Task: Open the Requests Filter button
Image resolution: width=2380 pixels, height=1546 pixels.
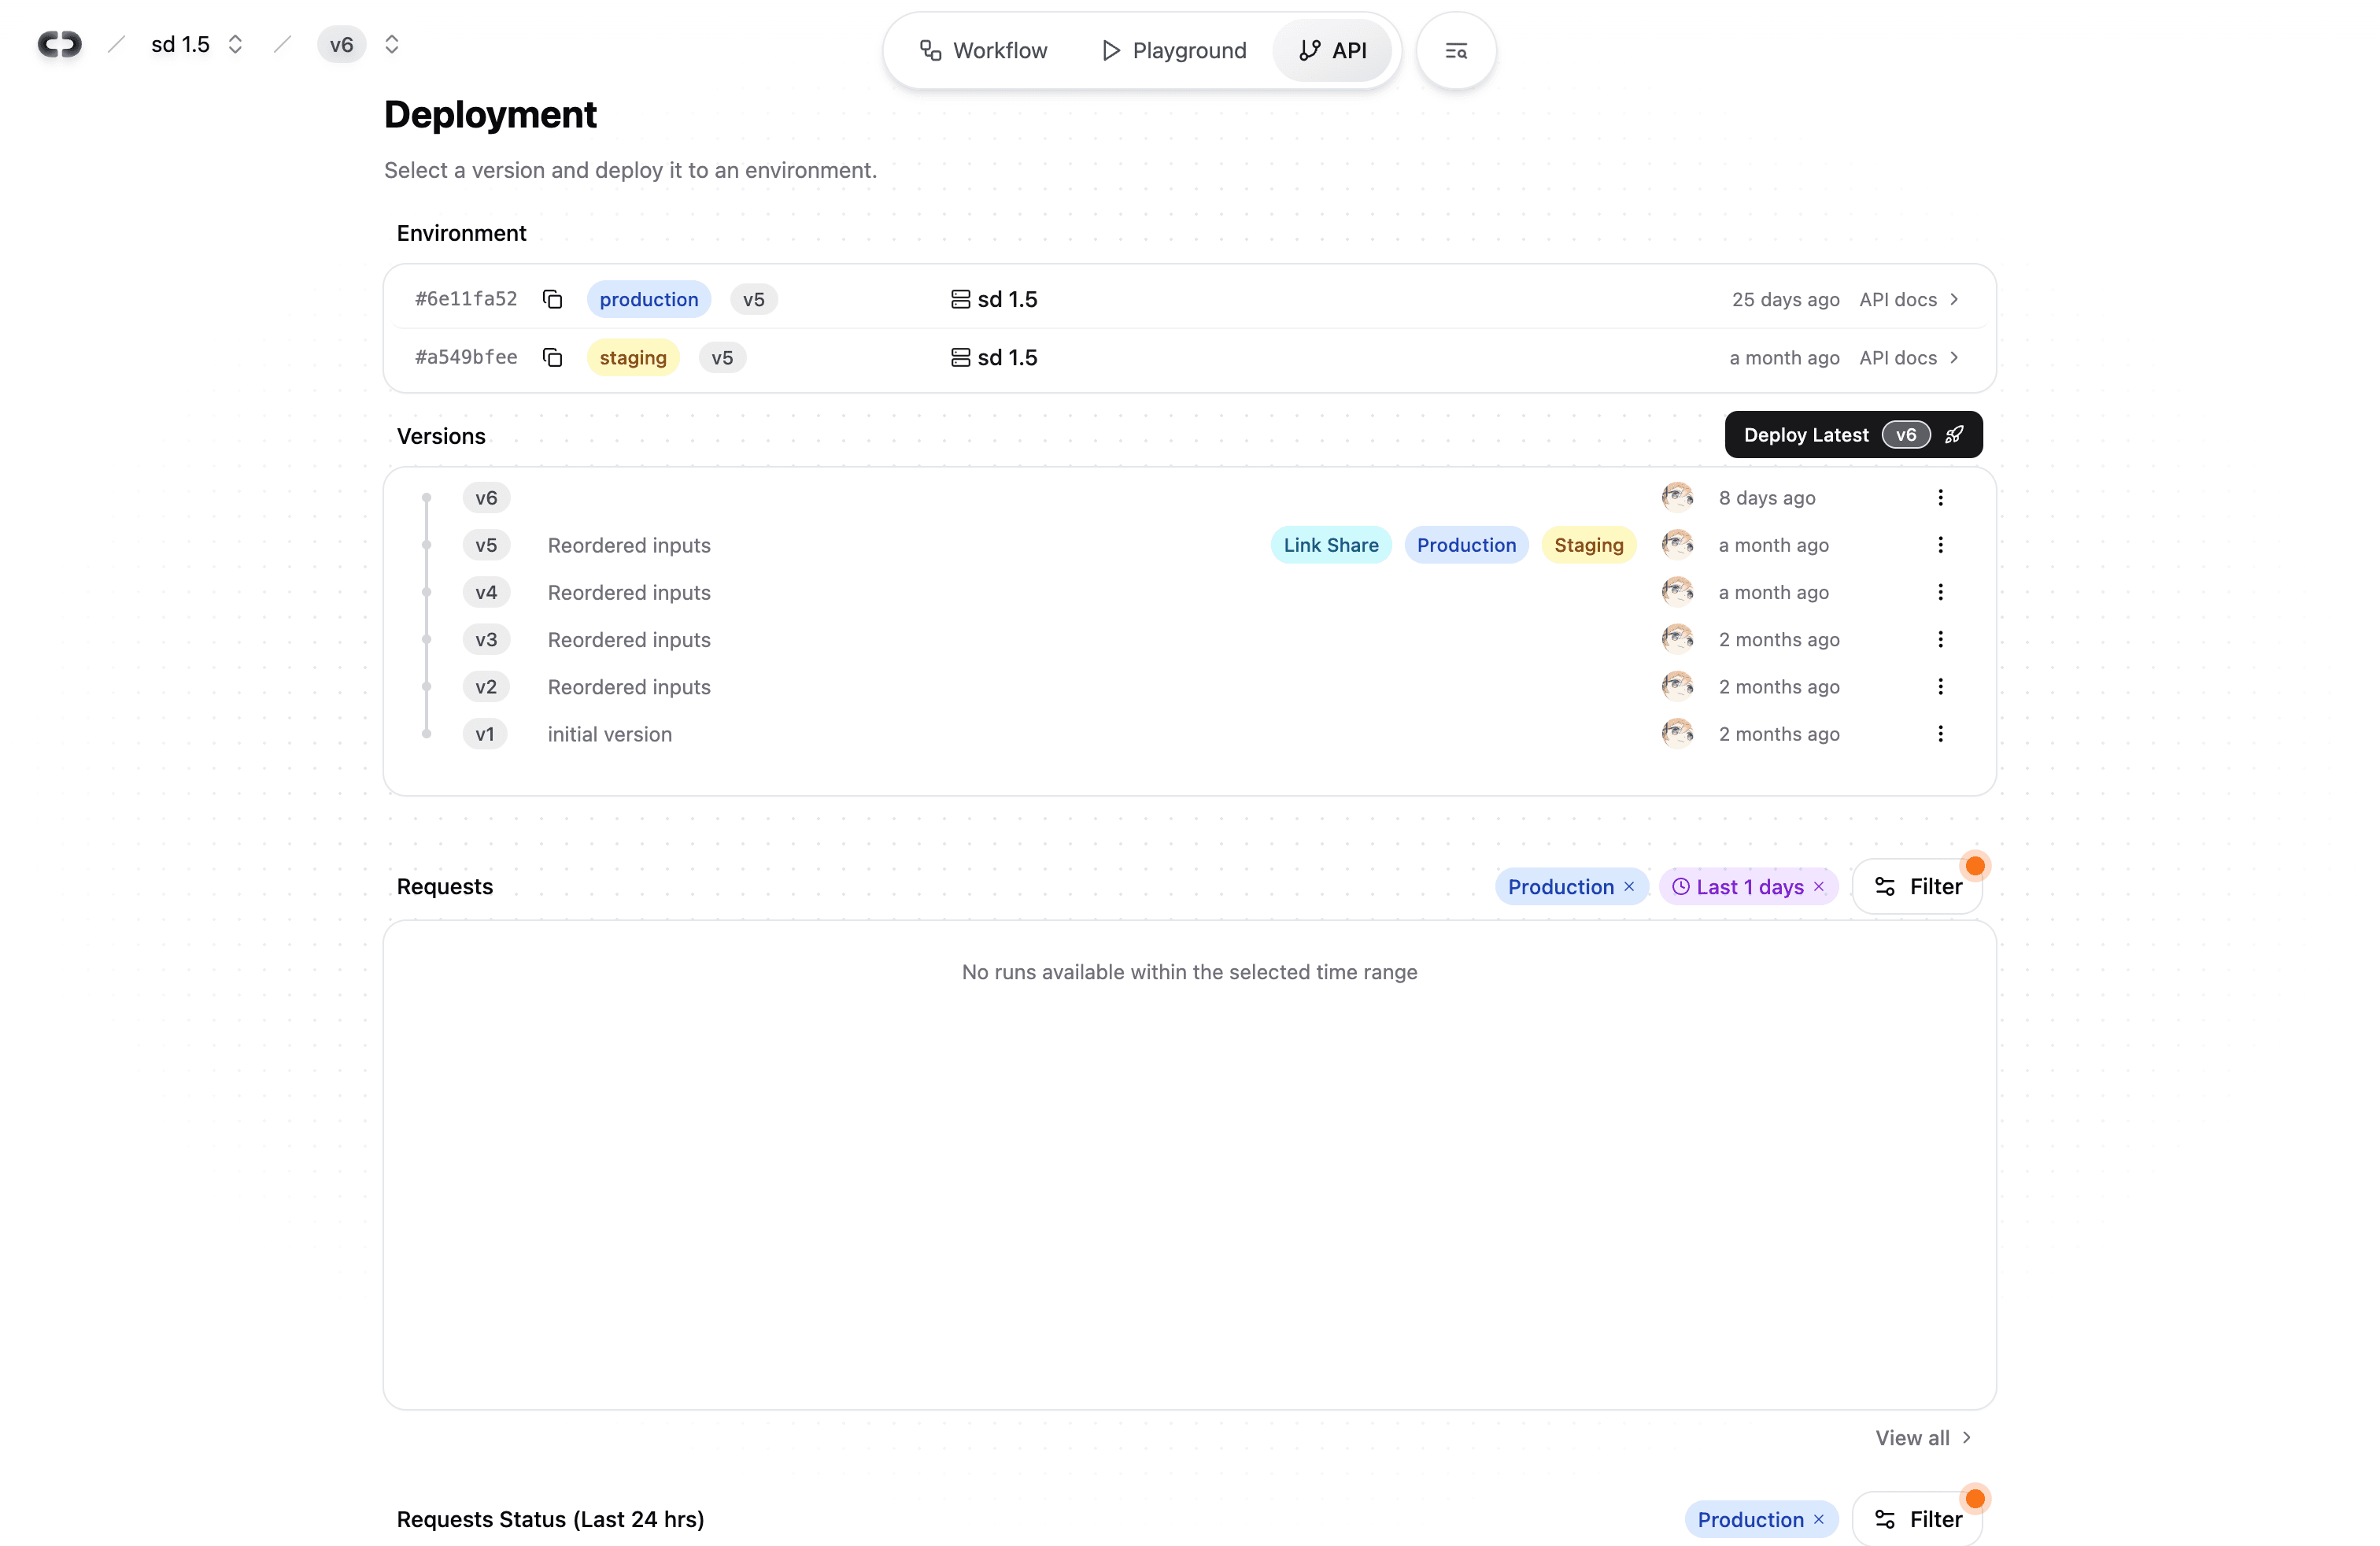Action: tap(1917, 886)
